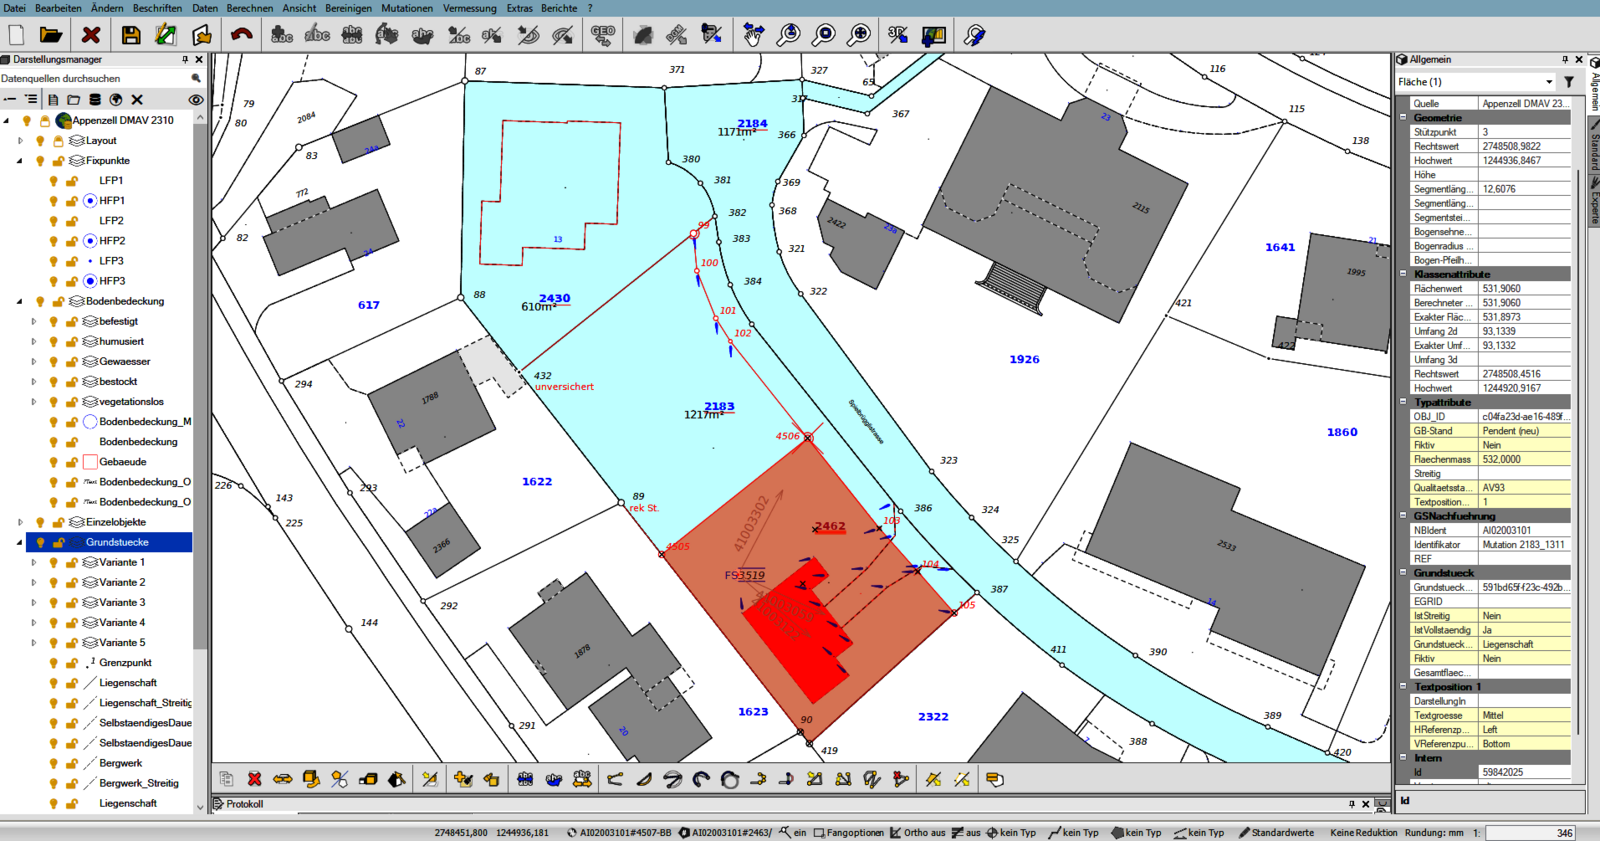The width and height of the screenshot is (1600, 841).
Task: Toggle the eye icon in Darstellungsmanager
Action: 196,100
